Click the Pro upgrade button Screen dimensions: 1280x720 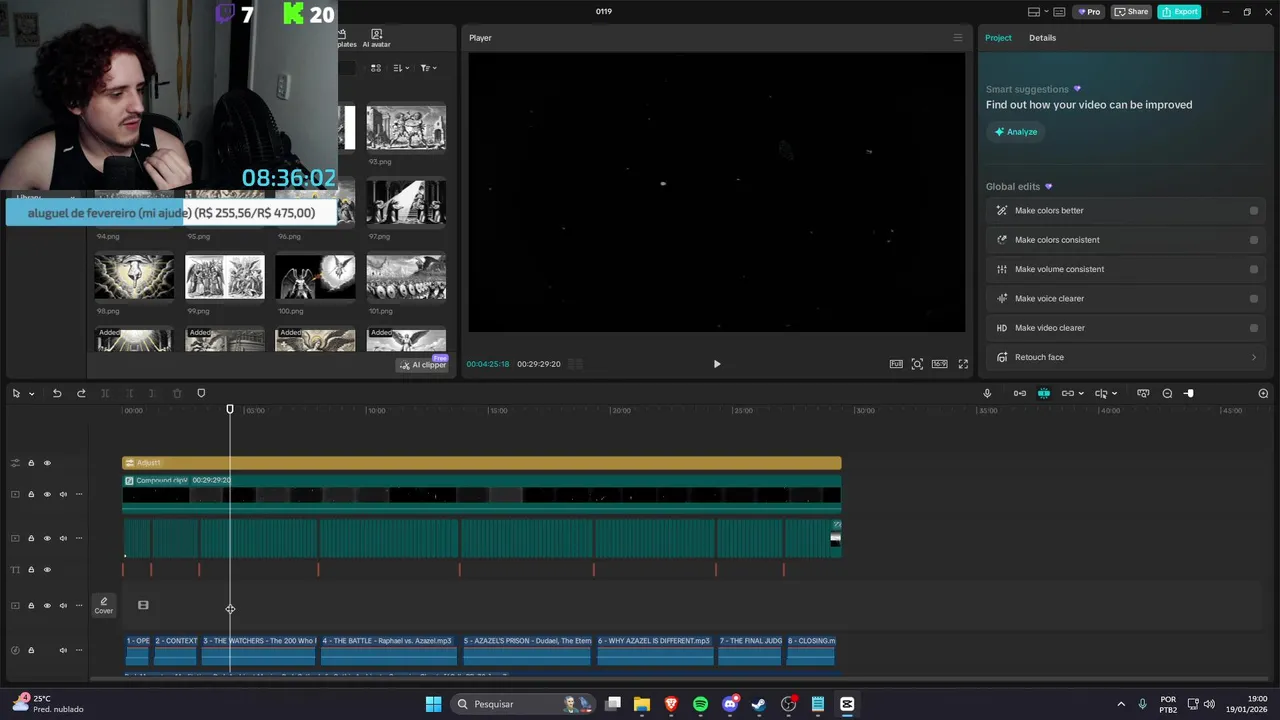[1088, 12]
